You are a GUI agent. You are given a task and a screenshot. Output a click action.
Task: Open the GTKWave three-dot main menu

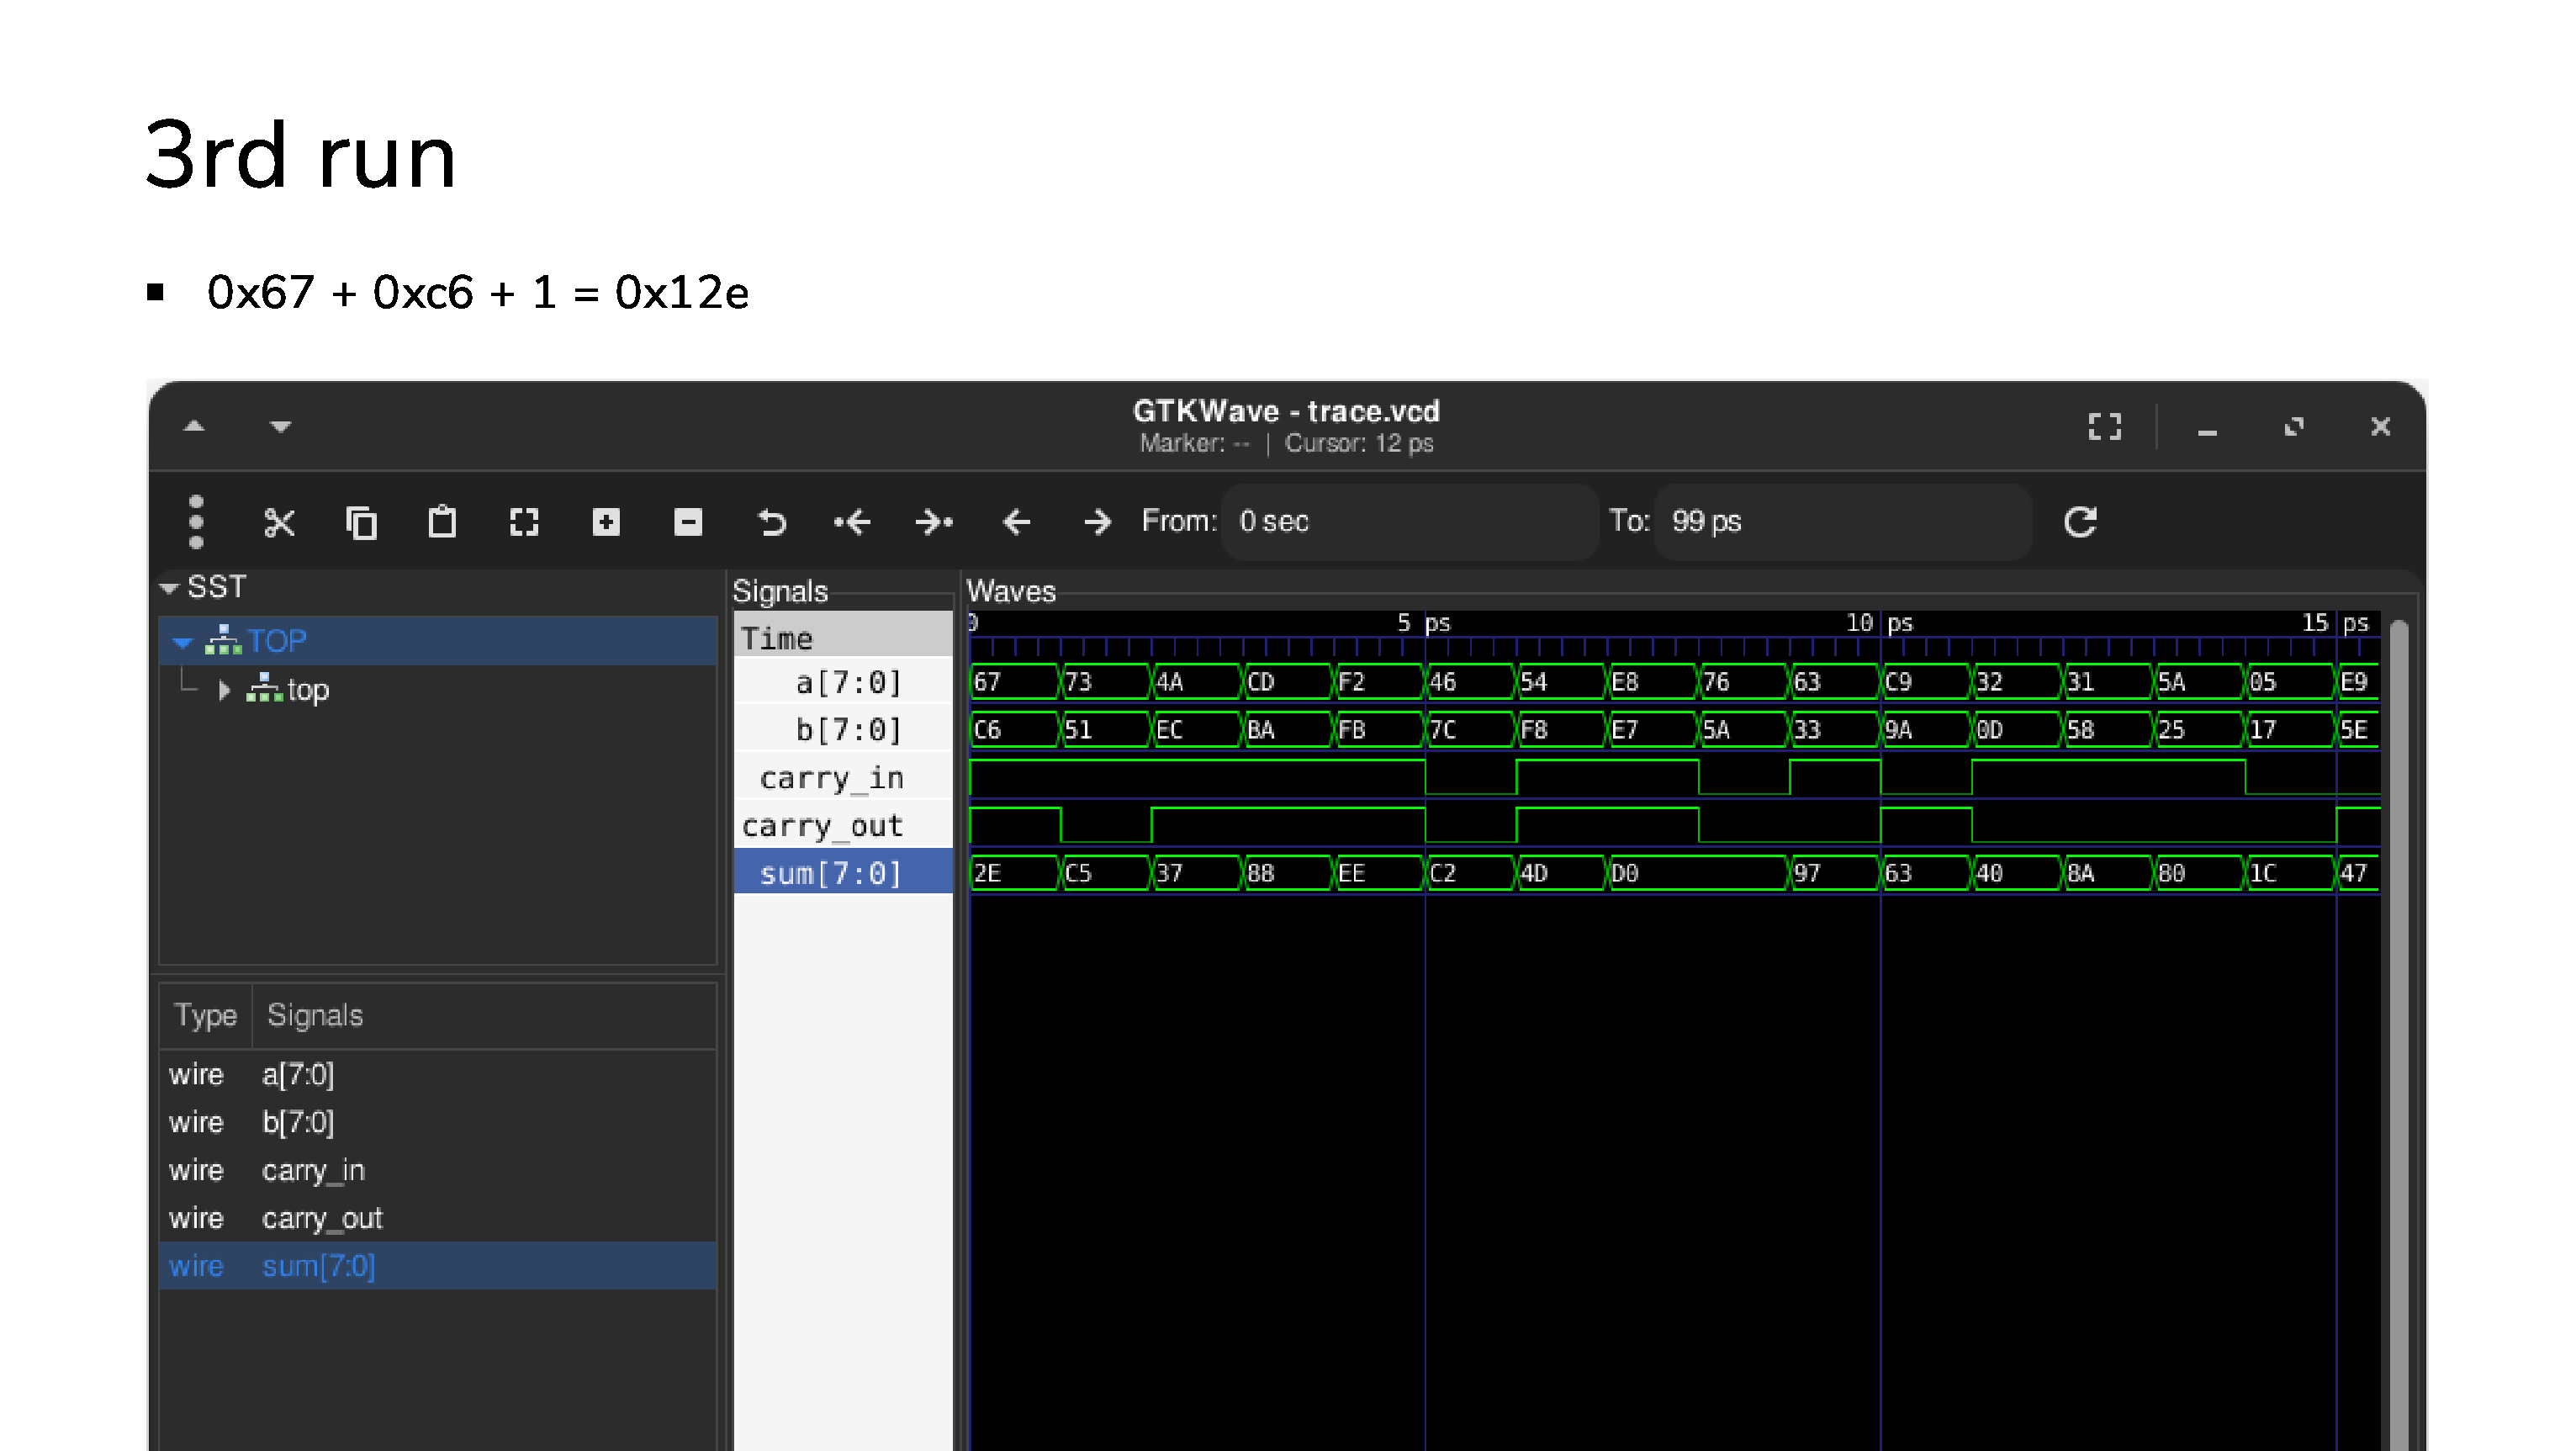tap(196, 522)
